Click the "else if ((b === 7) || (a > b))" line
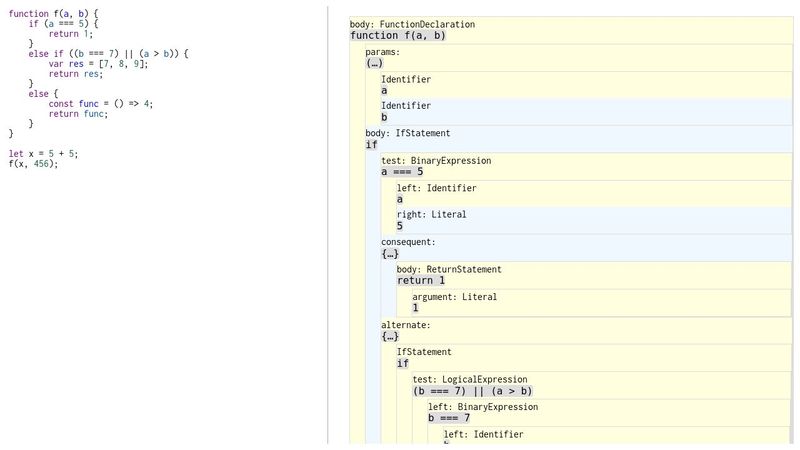 [x=109, y=54]
